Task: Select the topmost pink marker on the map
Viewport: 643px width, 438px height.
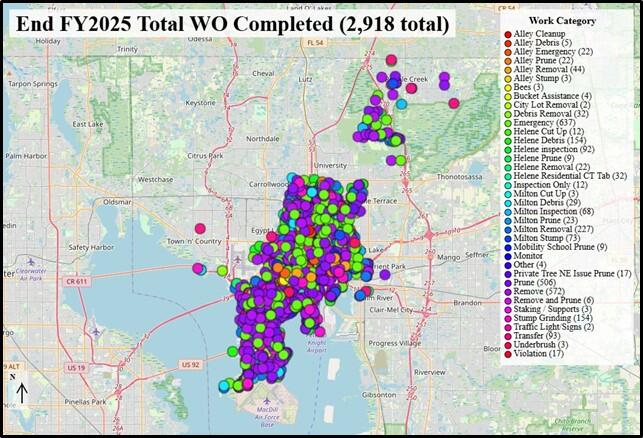Action: [x=391, y=60]
